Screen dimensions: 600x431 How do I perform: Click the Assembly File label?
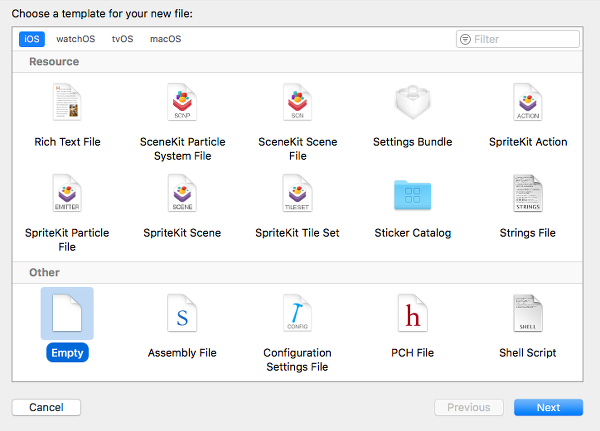182,353
